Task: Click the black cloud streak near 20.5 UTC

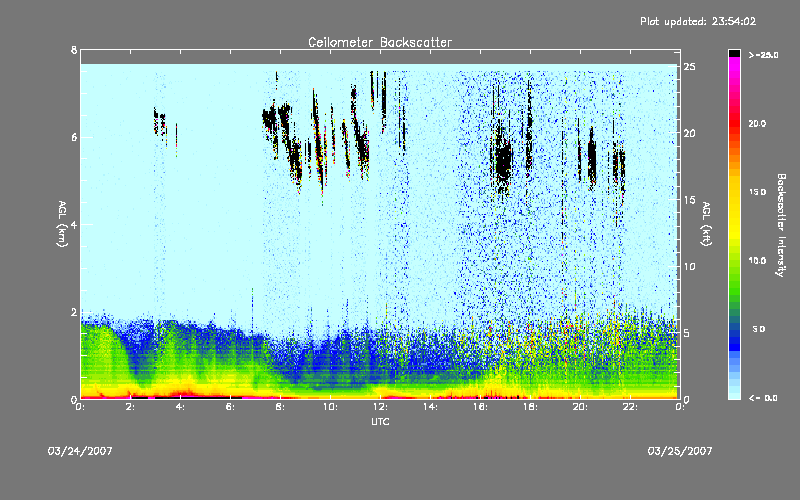Action: pyautogui.click(x=592, y=158)
